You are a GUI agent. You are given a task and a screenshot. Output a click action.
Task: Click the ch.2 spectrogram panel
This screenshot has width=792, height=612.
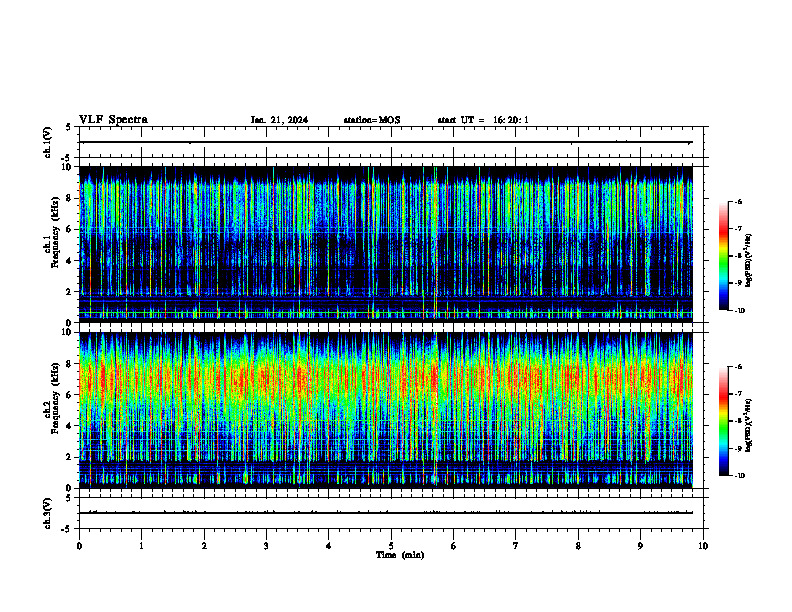(x=386, y=410)
